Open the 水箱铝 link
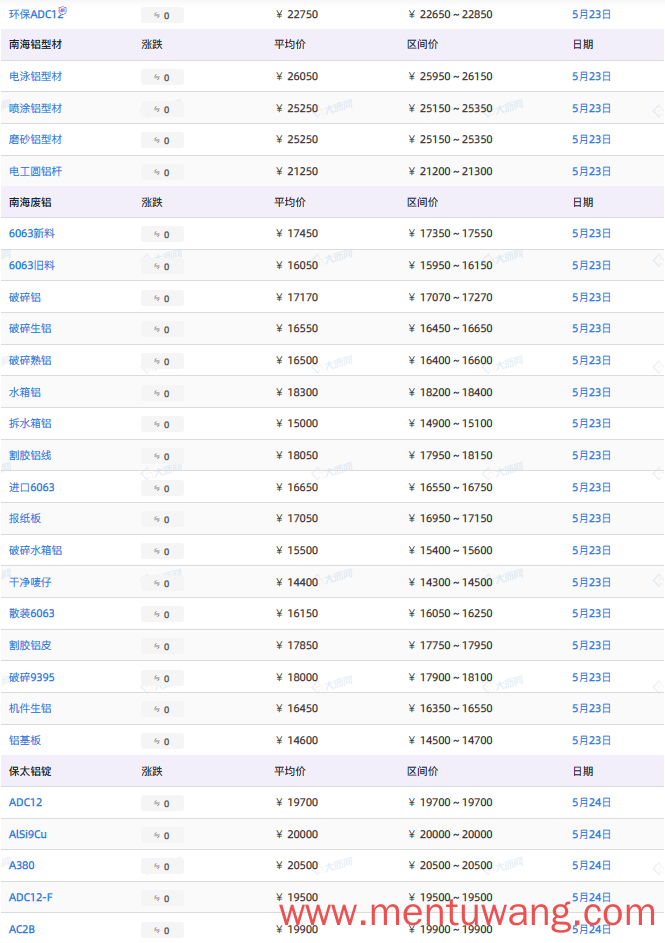This screenshot has width=665, height=943. click(x=25, y=392)
